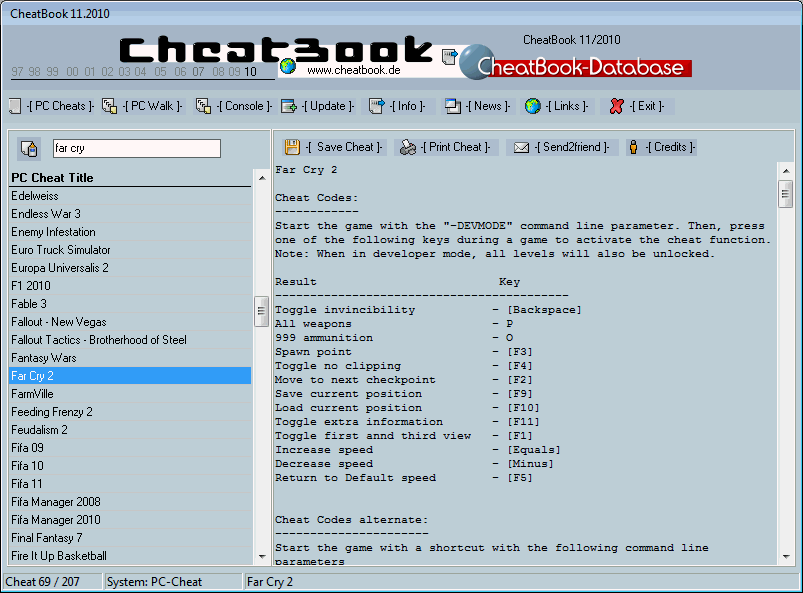Viewport: 803px width, 593px height.
Task: Click the red X Exit icon
Action: coord(617,106)
